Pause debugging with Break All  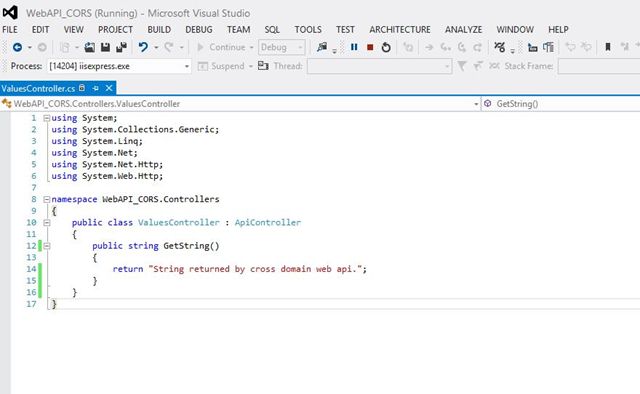pos(354,47)
